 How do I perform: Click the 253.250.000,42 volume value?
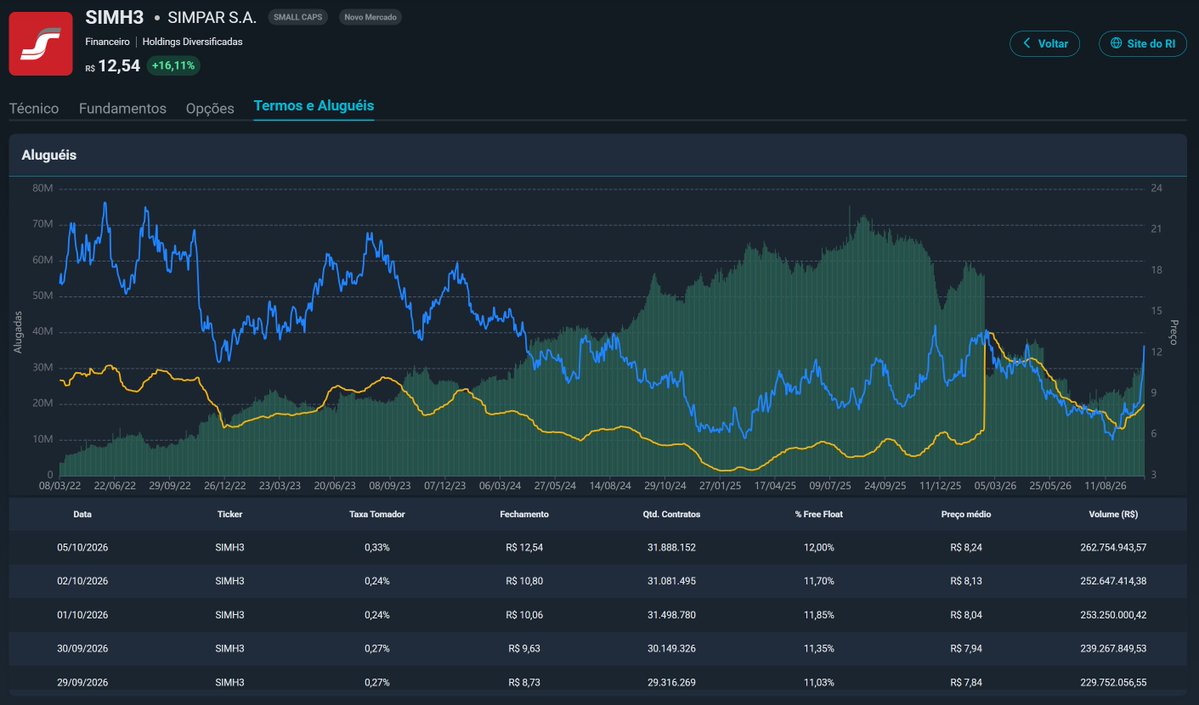click(1113, 615)
